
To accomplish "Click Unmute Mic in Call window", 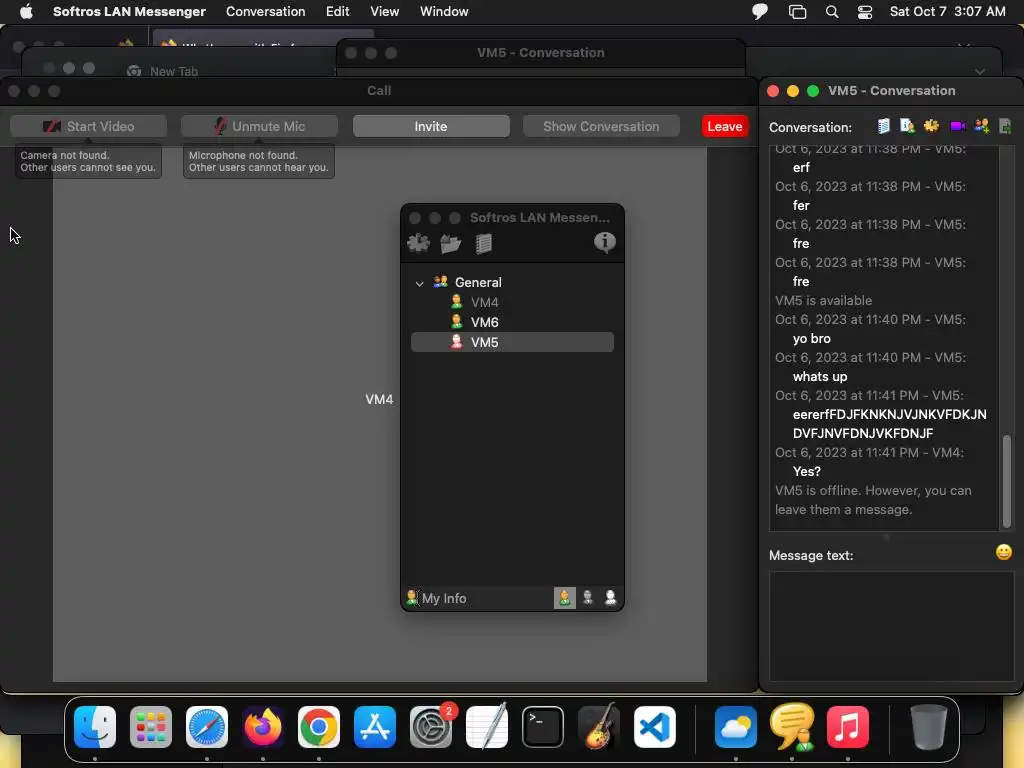I will point(259,126).
